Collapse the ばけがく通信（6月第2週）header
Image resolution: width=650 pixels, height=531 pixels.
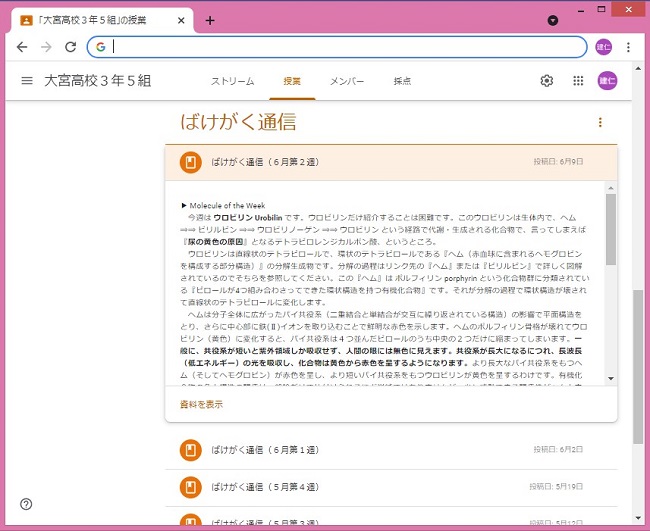pyautogui.click(x=350, y=162)
